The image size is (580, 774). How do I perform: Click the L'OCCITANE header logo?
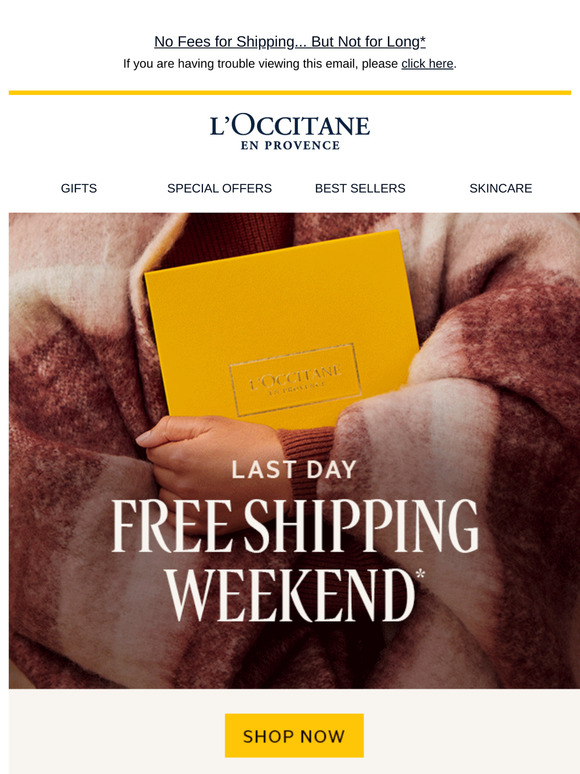click(x=290, y=132)
